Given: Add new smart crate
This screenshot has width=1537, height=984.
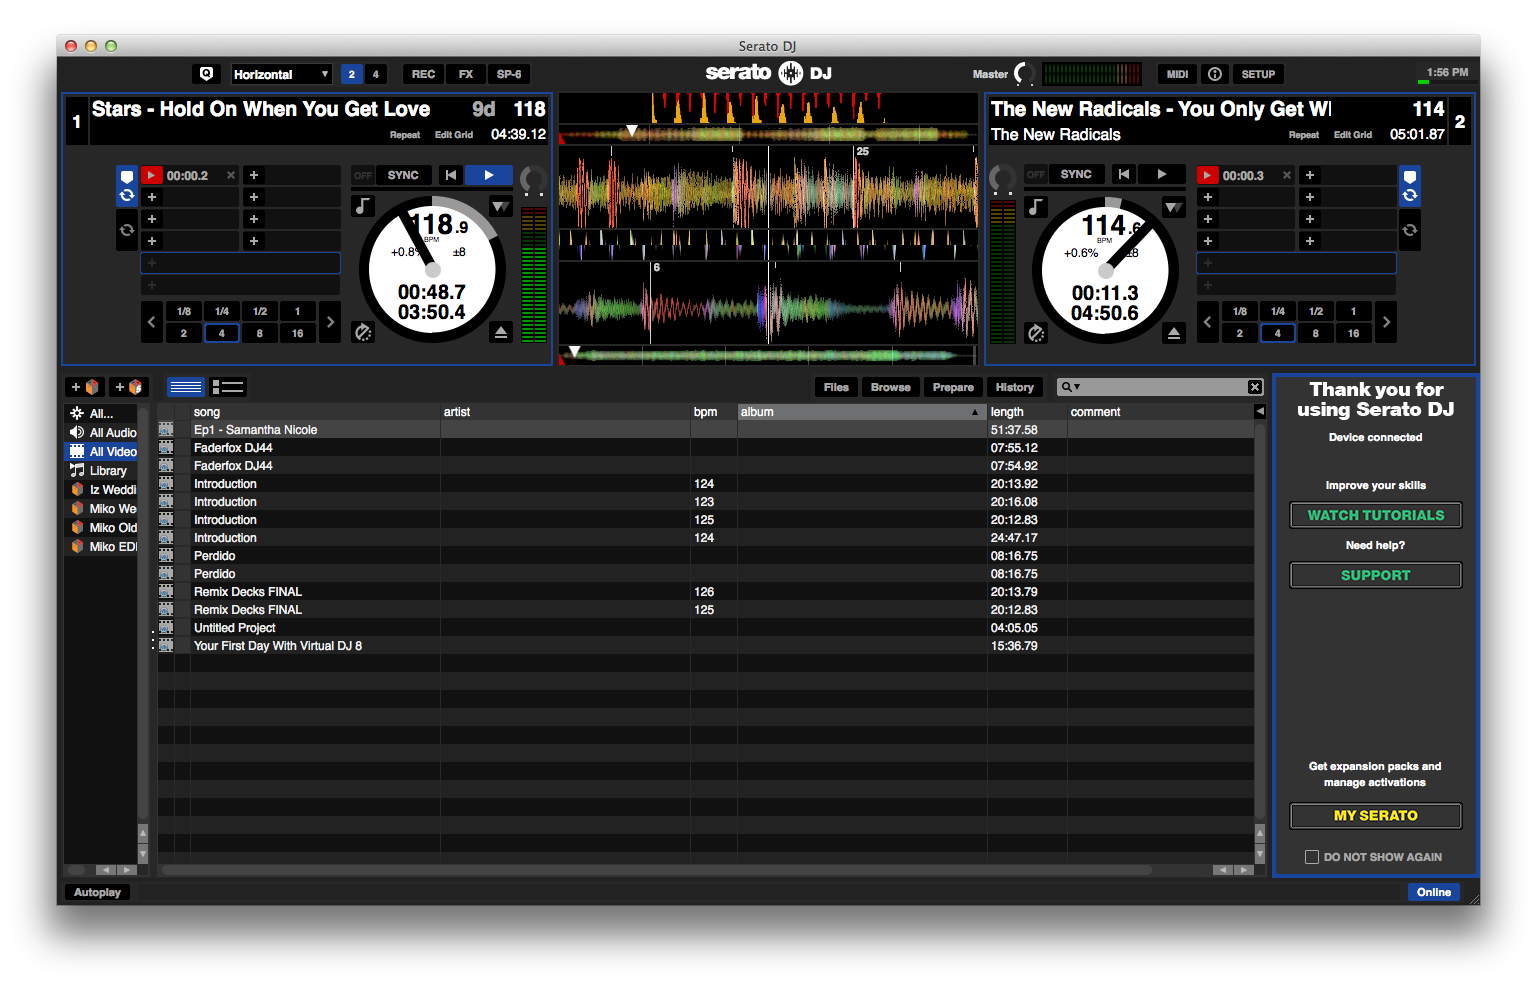Looking at the screenshot, I should [x=128, y=387].
